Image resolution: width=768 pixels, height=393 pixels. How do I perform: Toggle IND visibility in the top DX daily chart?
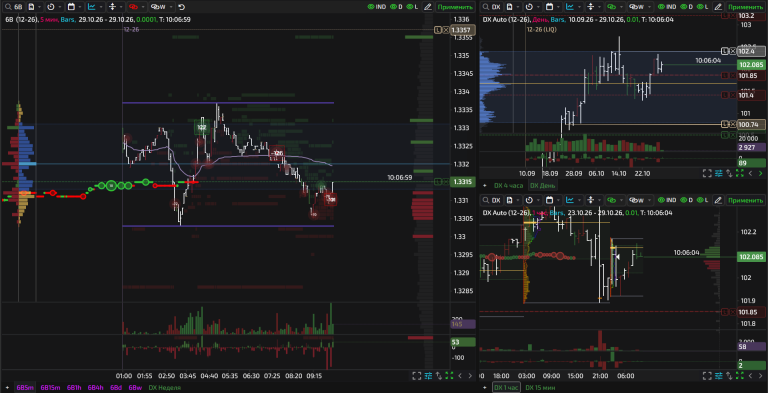click(668, 7)
